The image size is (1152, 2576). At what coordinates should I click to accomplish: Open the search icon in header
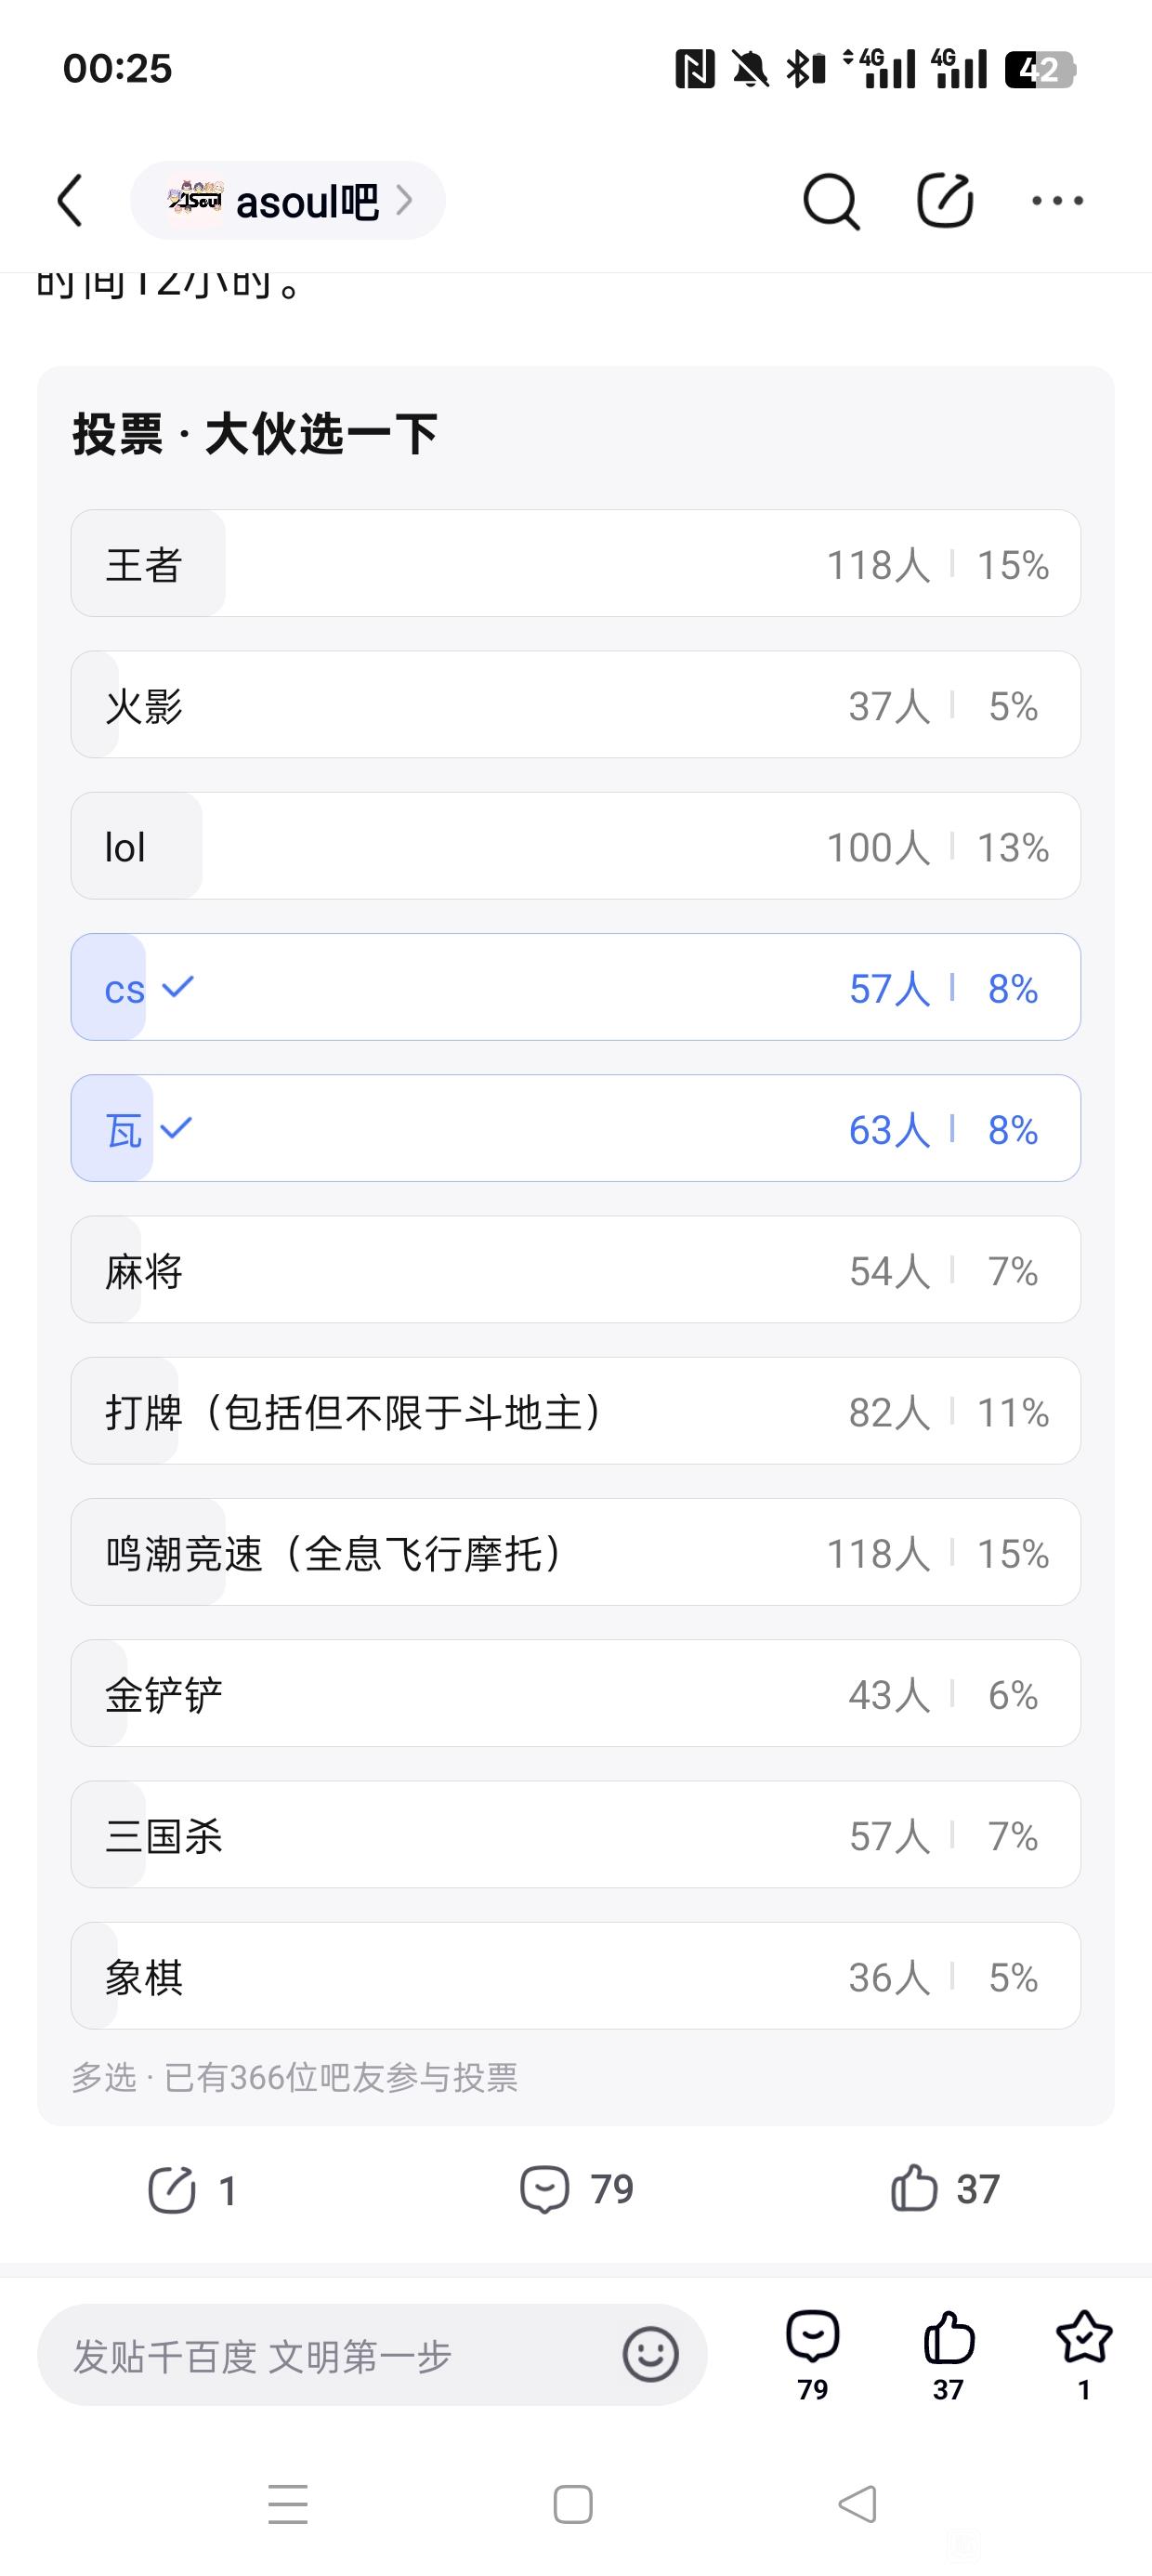point(830,201)
